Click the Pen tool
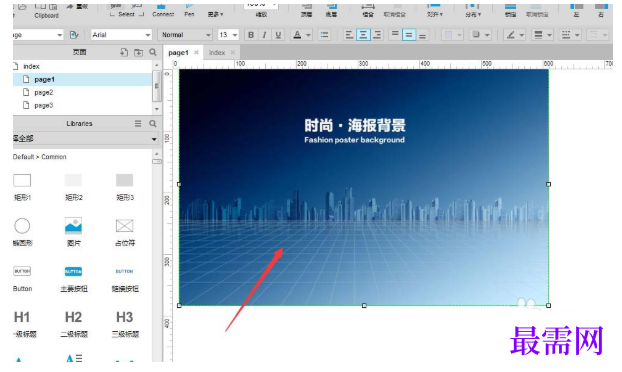 point(189,11)
